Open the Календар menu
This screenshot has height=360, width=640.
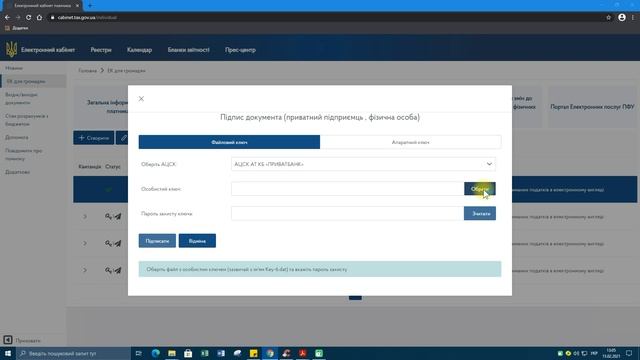(x=139, y=50)
